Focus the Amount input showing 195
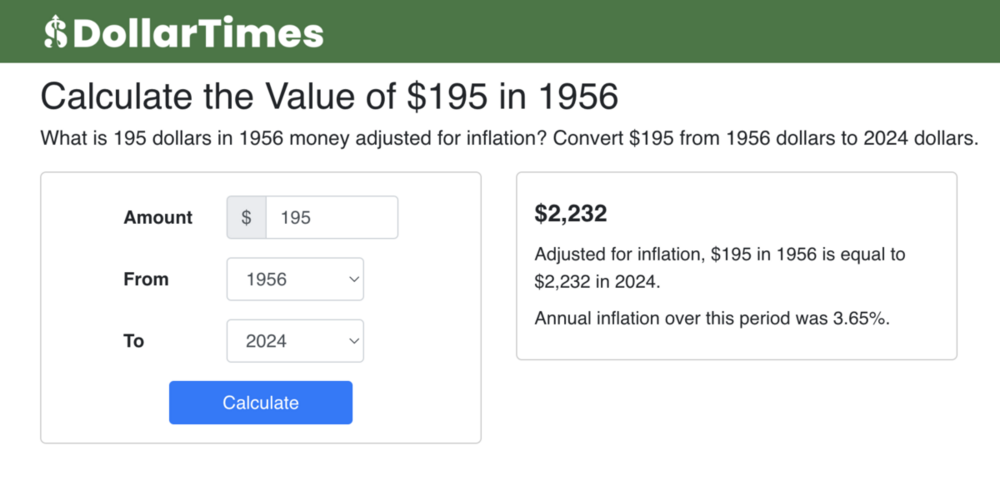1000x485 pixels. 331,218
